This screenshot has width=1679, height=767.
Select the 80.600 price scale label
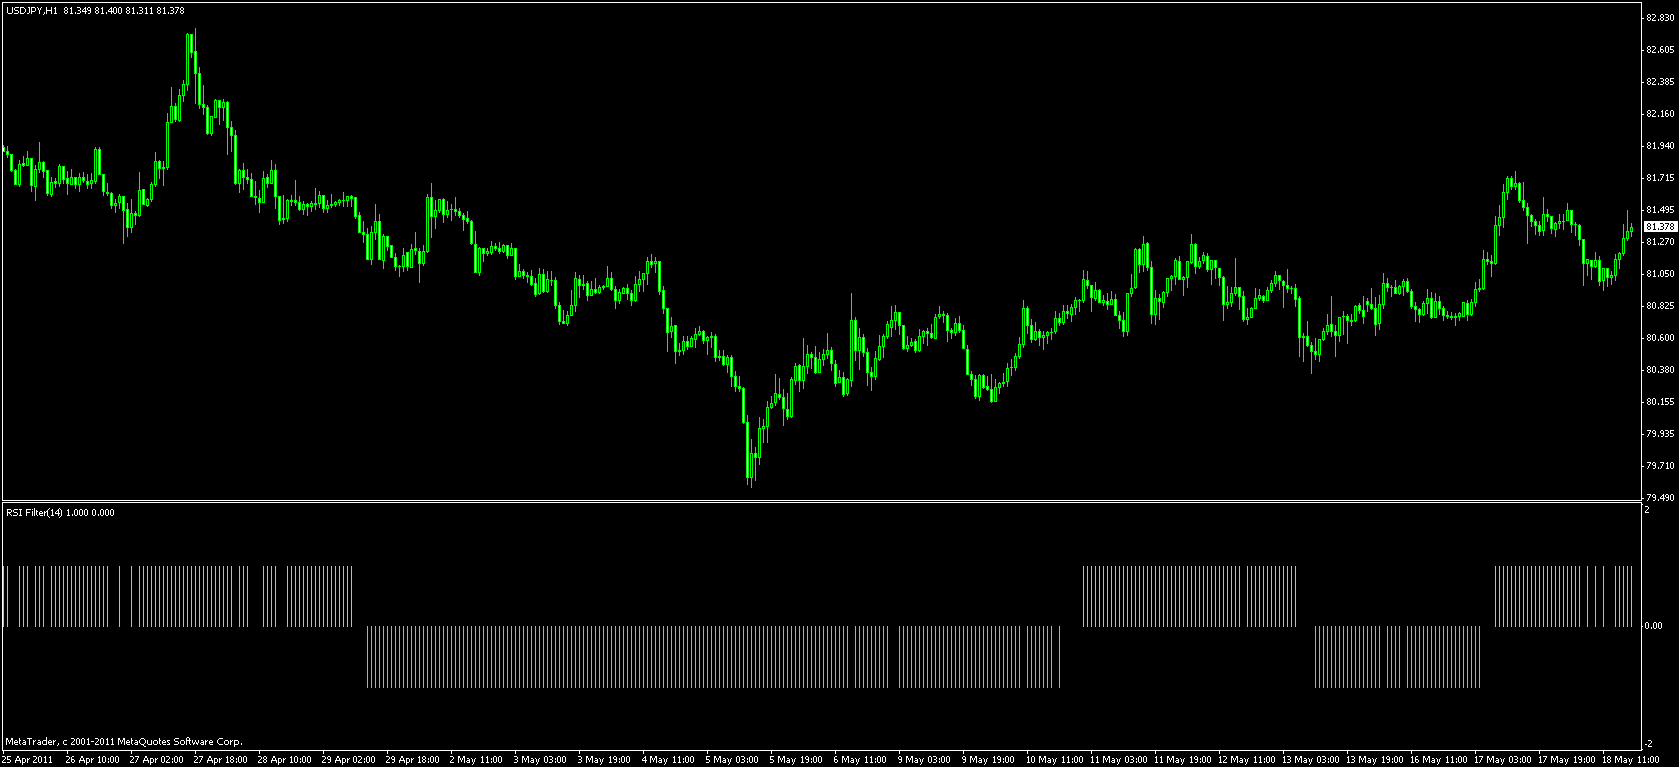pos(1659,337)
